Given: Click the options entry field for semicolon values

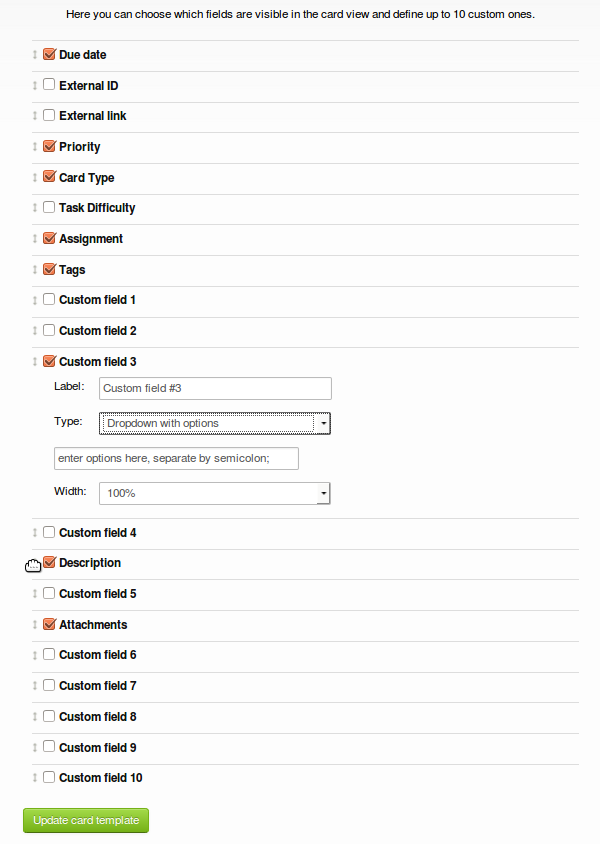Looking at the screenshot, I should pyautogui.click(x=177, y=459).
